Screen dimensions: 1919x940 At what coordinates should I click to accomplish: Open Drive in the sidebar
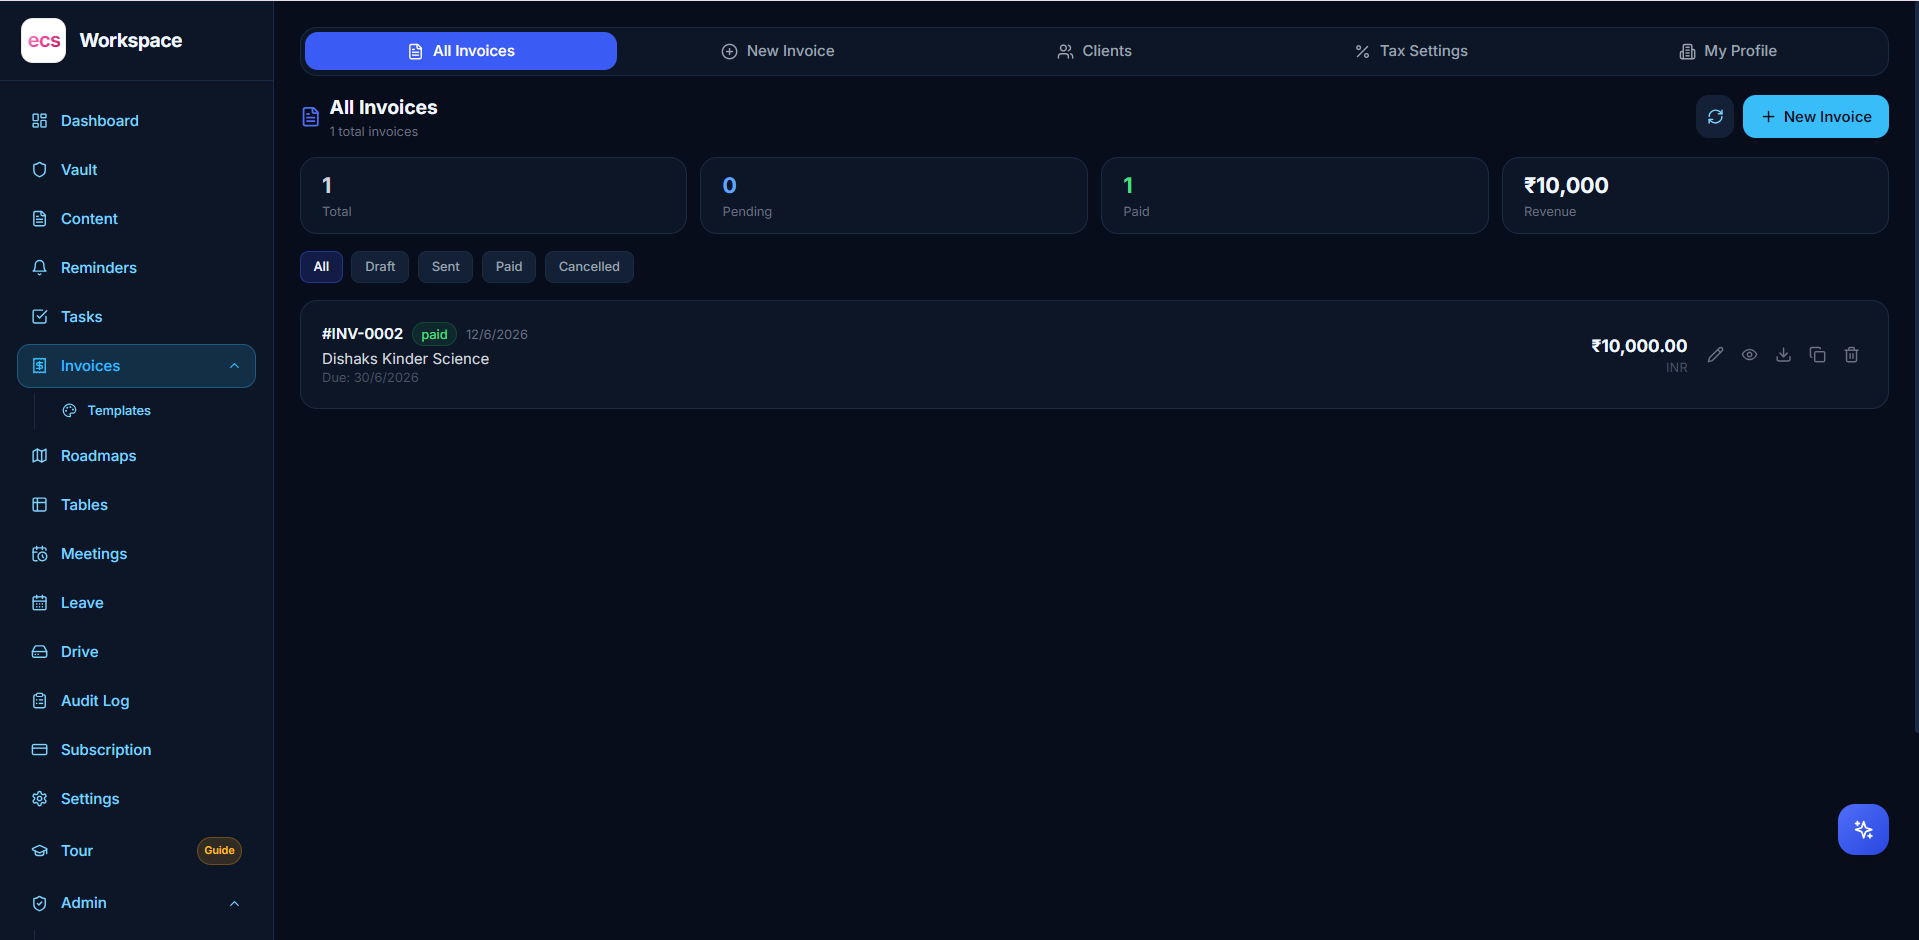136,652
